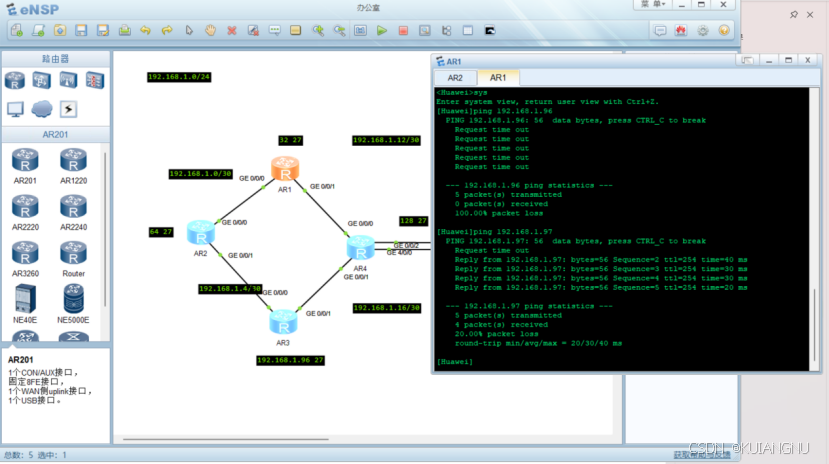The width and height of the screenshot is (829, 464).
Task: Toggle the grid display icon
Action: pos(468,31)
